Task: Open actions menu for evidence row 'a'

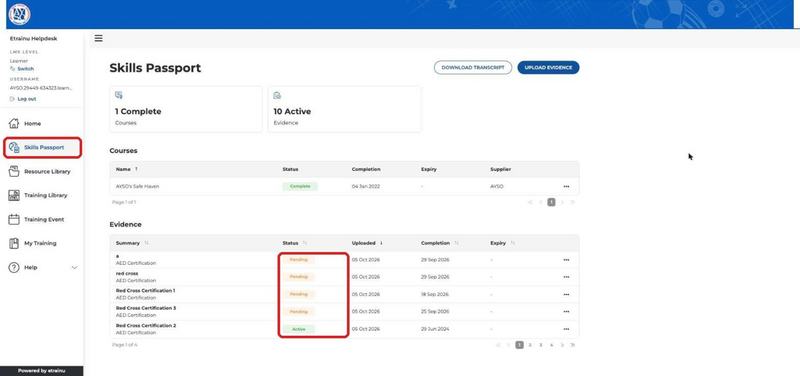Action: pyautogui.click(x=566, y=260)
